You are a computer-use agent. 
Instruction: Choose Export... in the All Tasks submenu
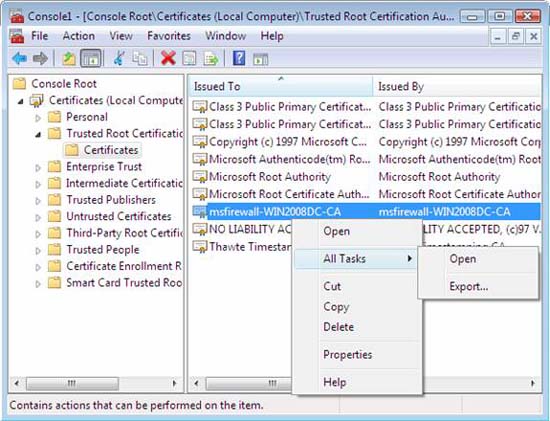(478, 287)
